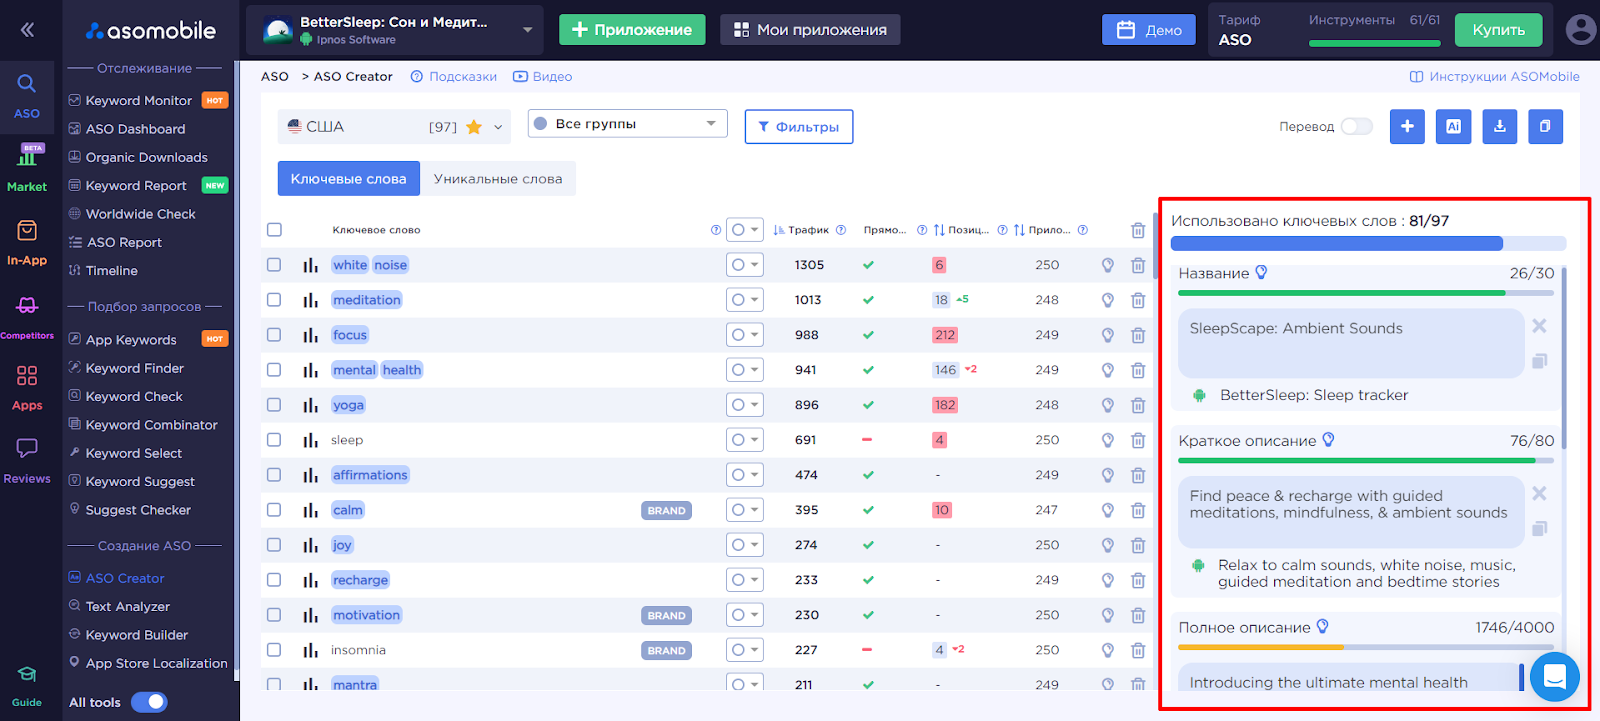Delete the 'yoga' keyword row
Screen dimensions: 1600x721
(x=1138, y=405)
